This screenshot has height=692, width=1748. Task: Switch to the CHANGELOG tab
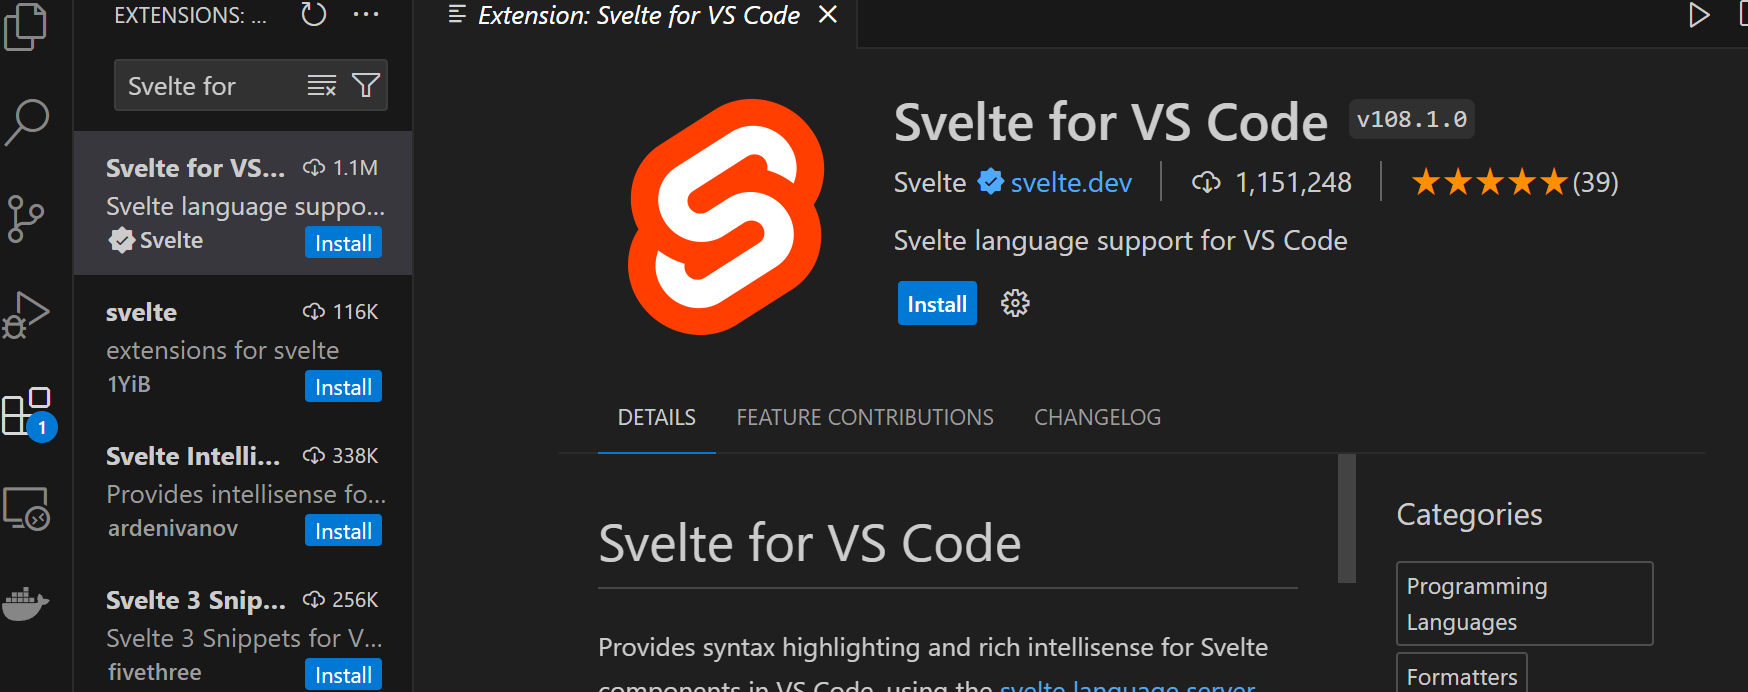pos(1097,417)
